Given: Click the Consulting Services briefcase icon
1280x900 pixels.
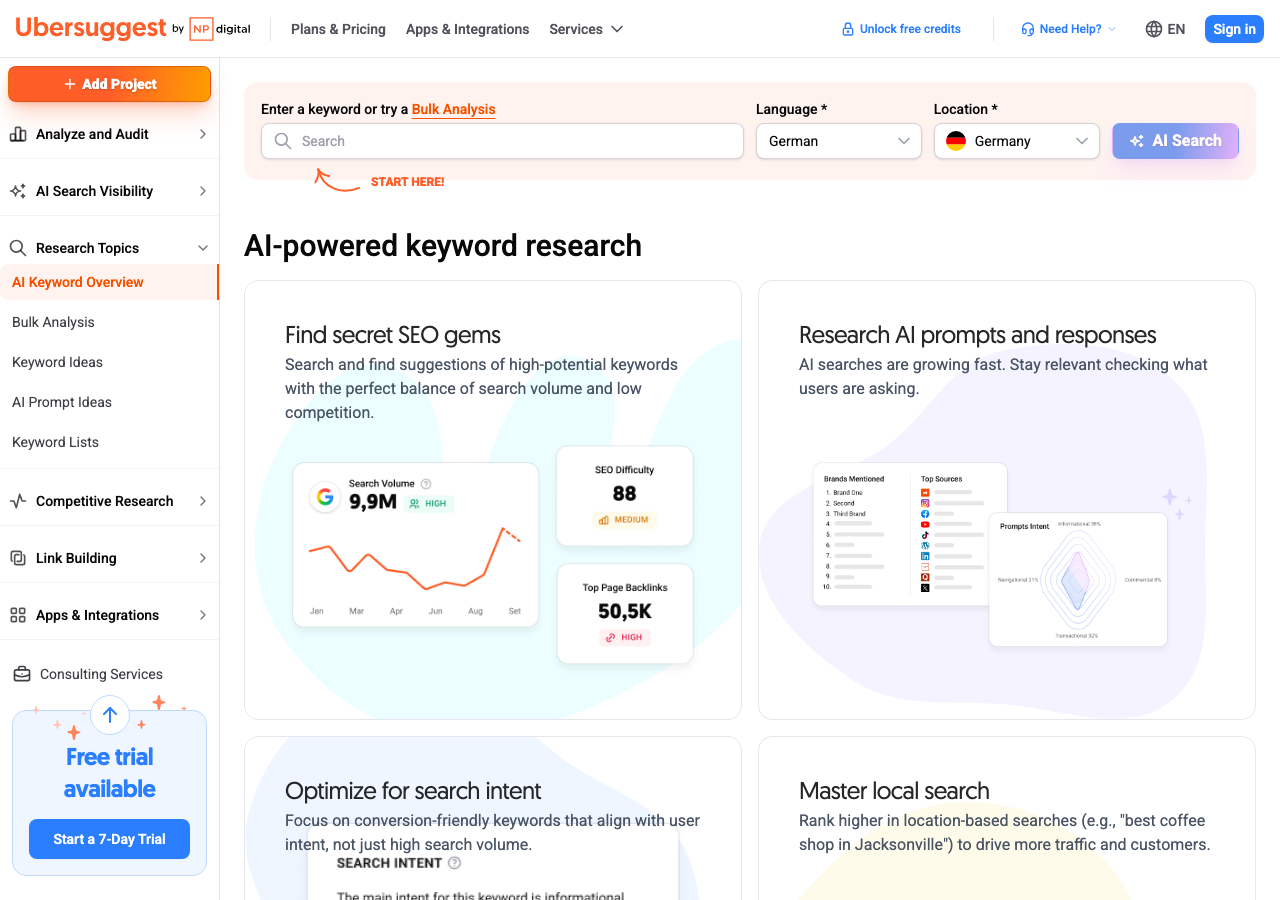Looking at the screenshot, I should (x=22, y=674).
